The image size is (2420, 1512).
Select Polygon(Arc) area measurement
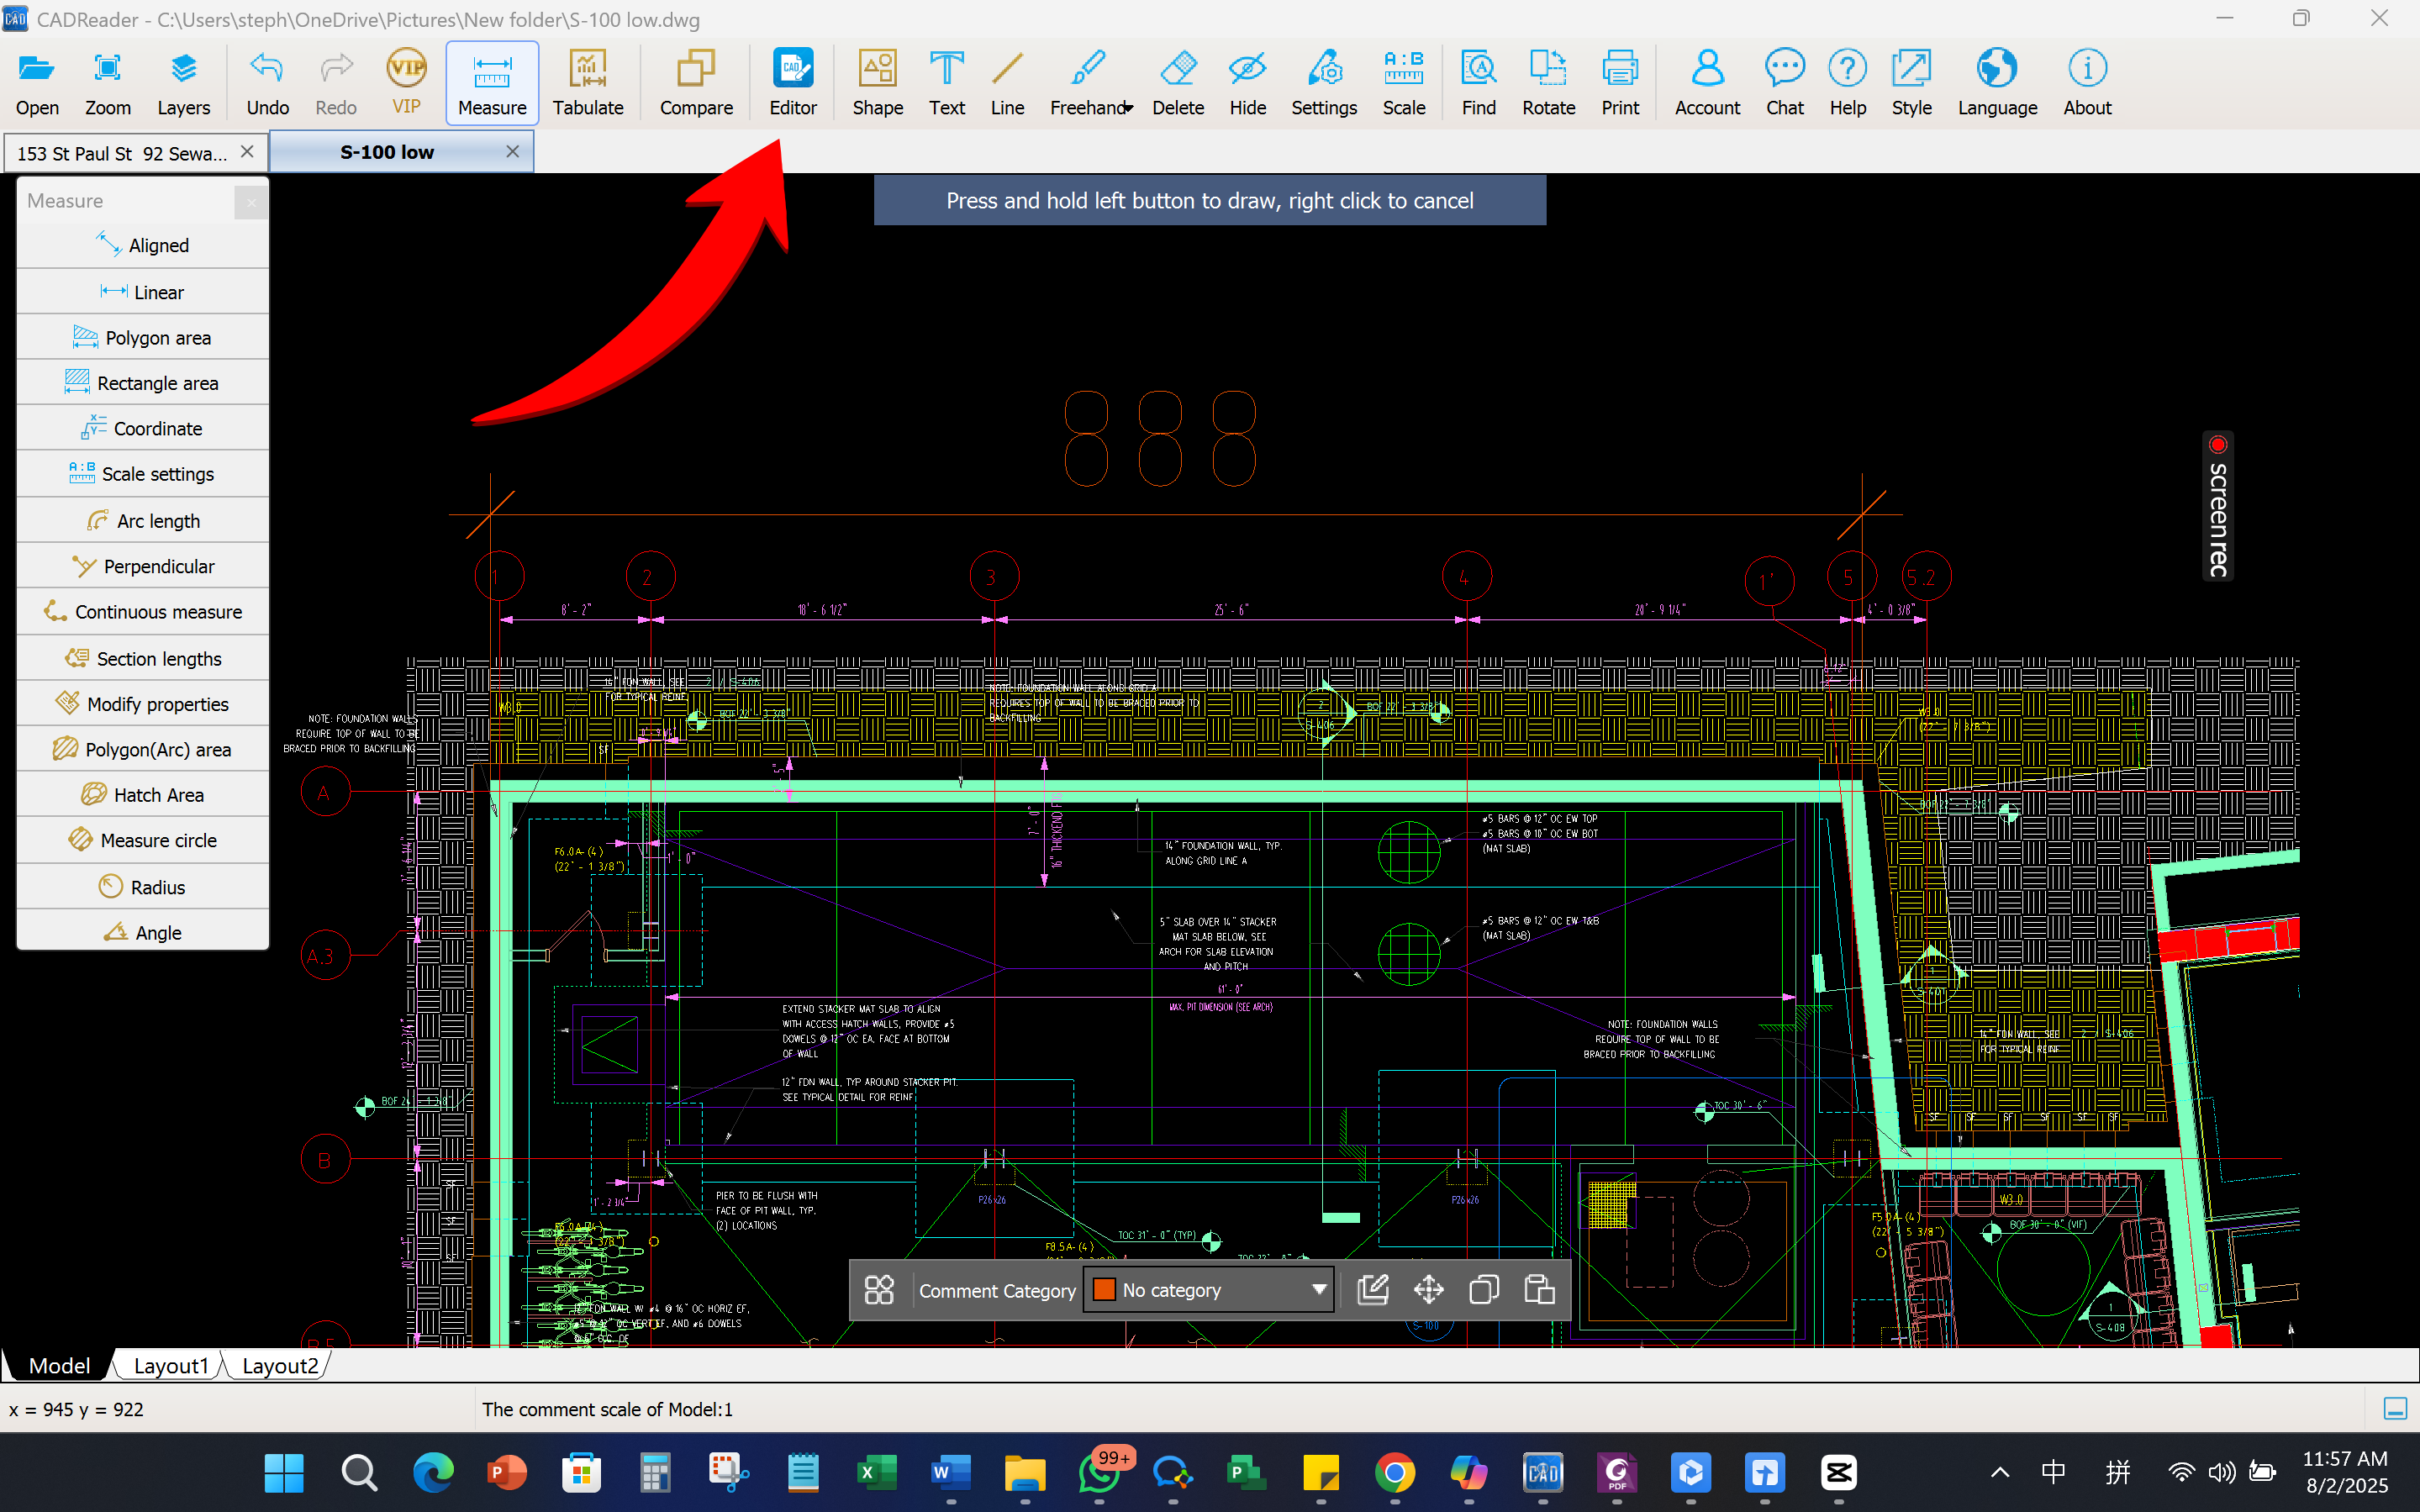click(143, 750)
